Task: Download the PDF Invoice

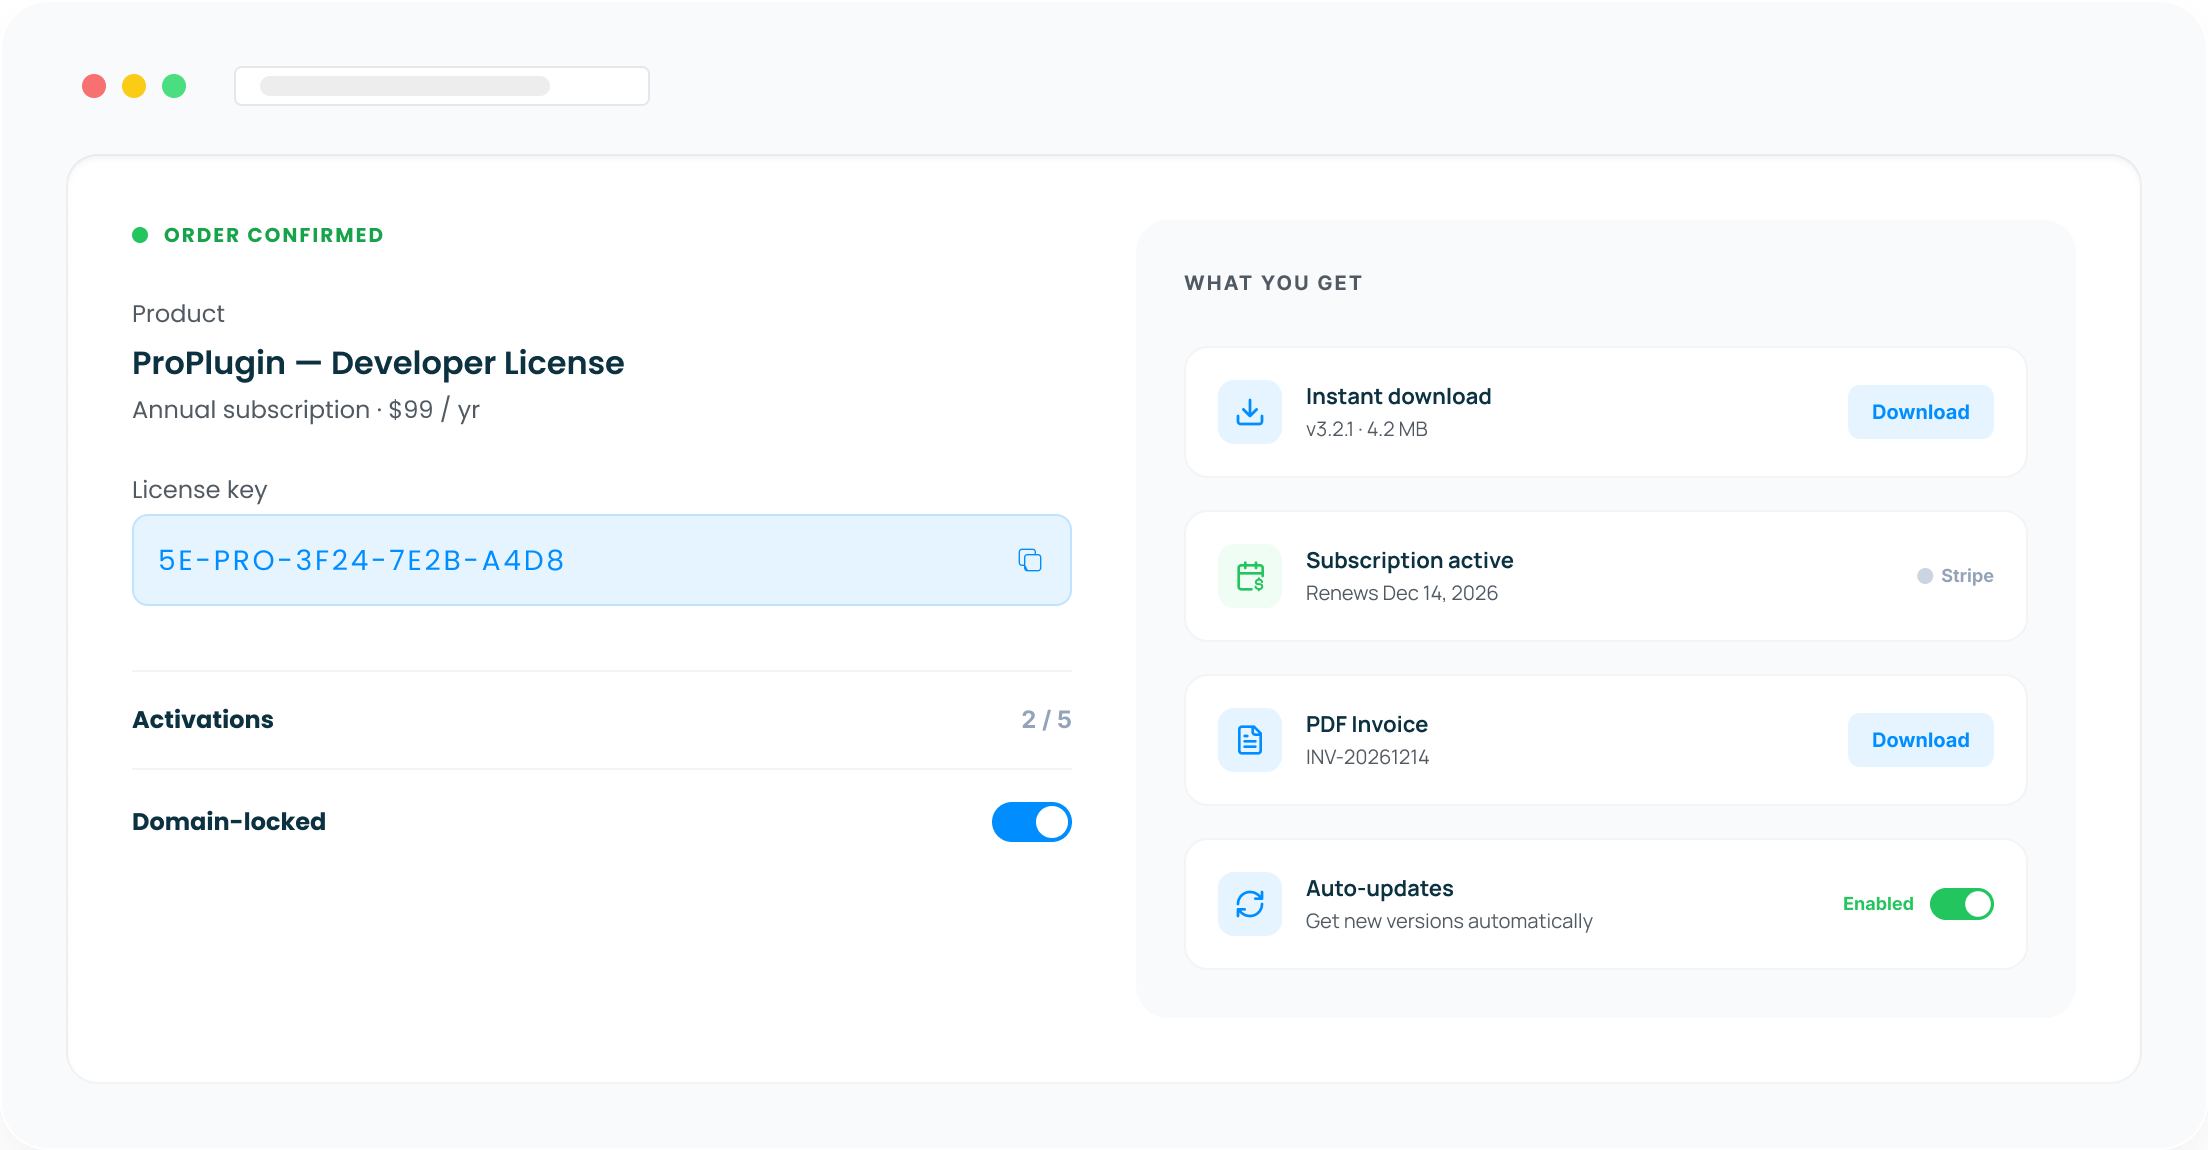Action: tap(1921, 740)
